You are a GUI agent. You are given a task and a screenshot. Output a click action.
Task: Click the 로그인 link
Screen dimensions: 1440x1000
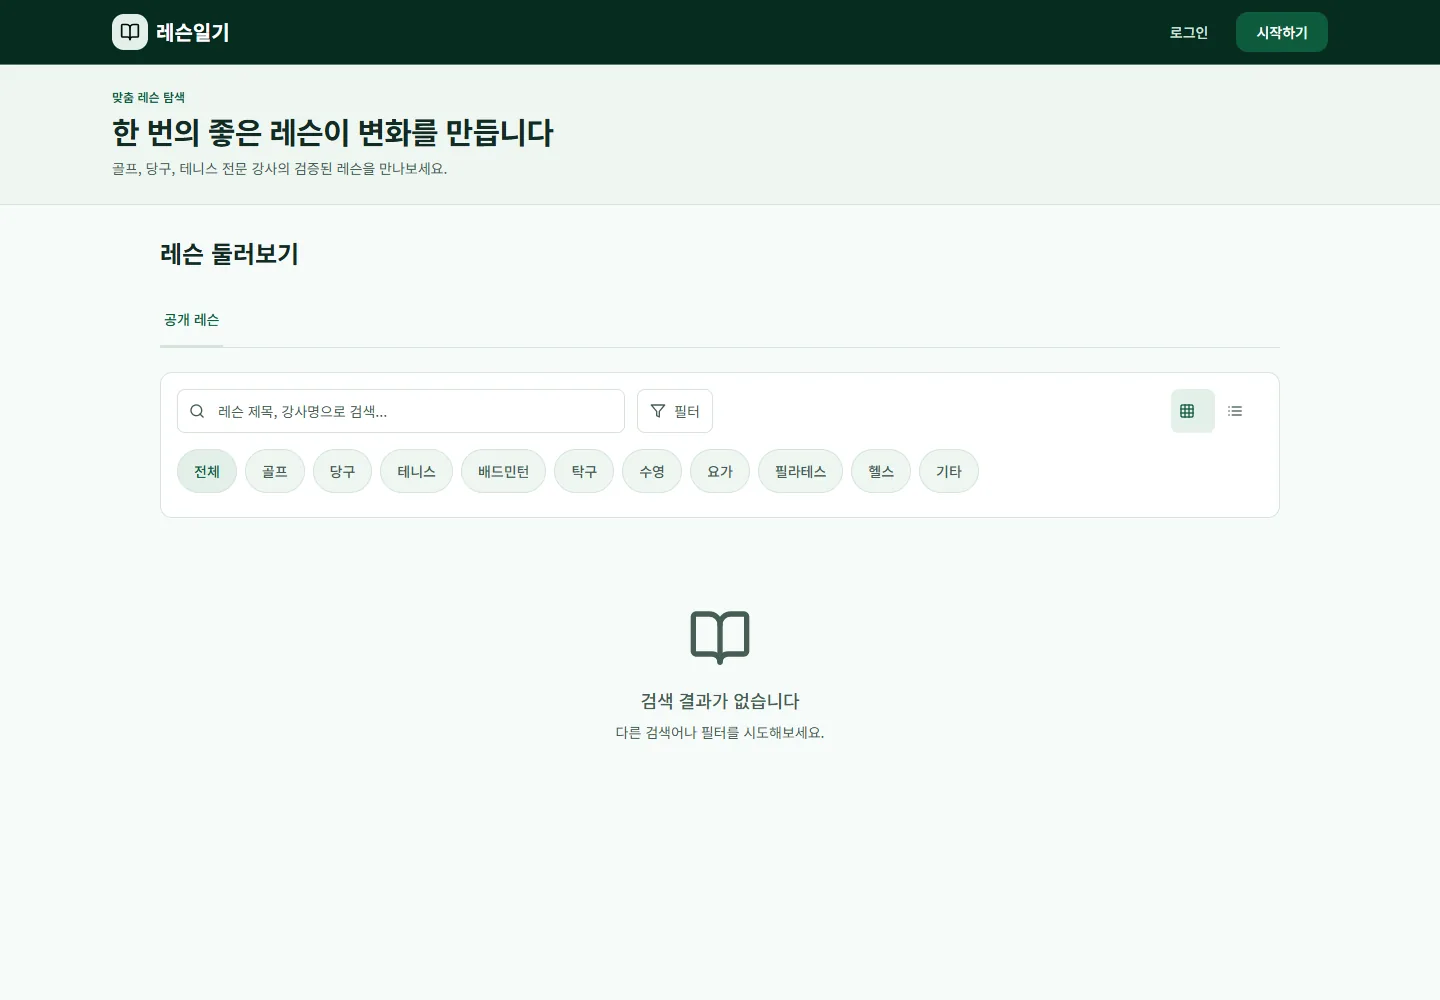pos(1189,32)
